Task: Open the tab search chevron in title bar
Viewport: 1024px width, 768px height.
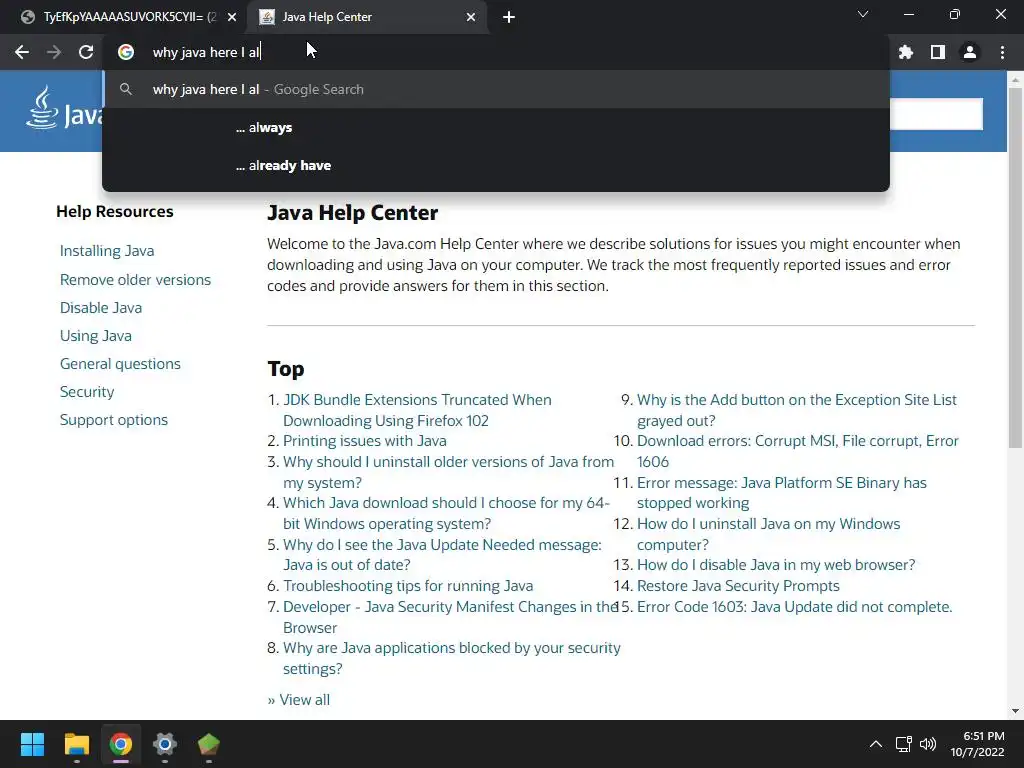Action: 863,14
